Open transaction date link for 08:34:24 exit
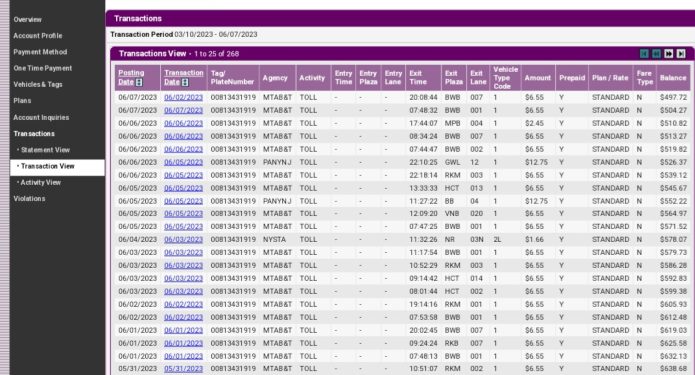 (184, 136)
